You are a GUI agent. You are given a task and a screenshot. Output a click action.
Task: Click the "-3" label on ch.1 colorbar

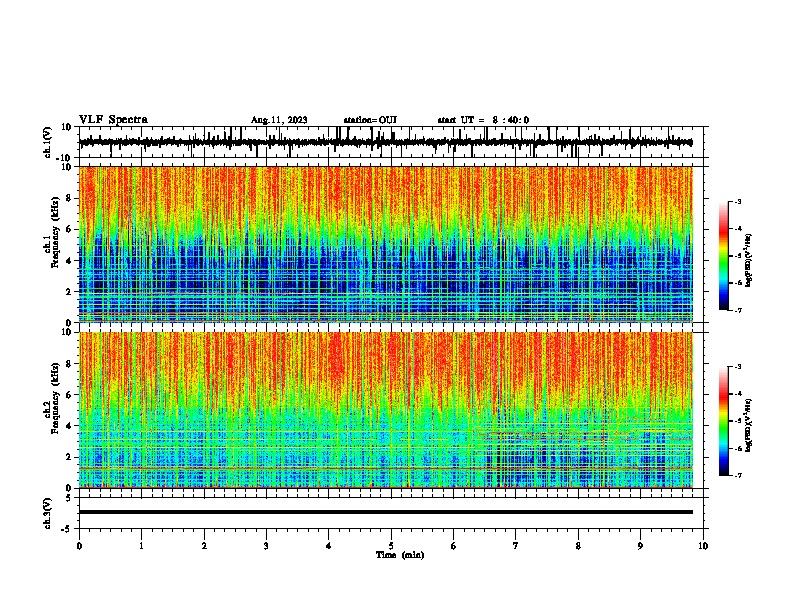coord(738,201)
